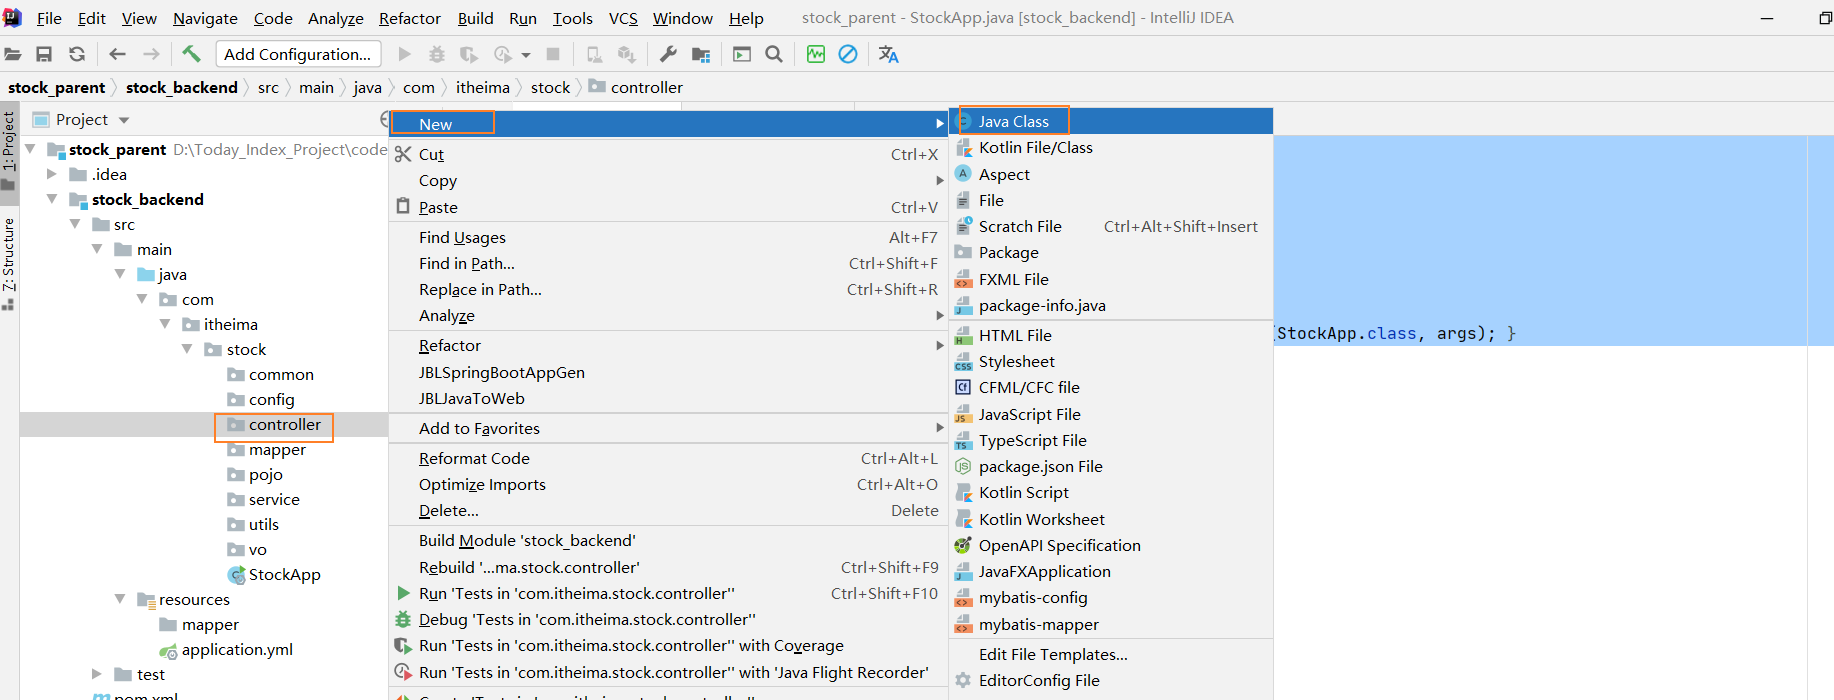Choose Optimize Imports in context menu
1834x700 pixels.
[x=668, y=485]
